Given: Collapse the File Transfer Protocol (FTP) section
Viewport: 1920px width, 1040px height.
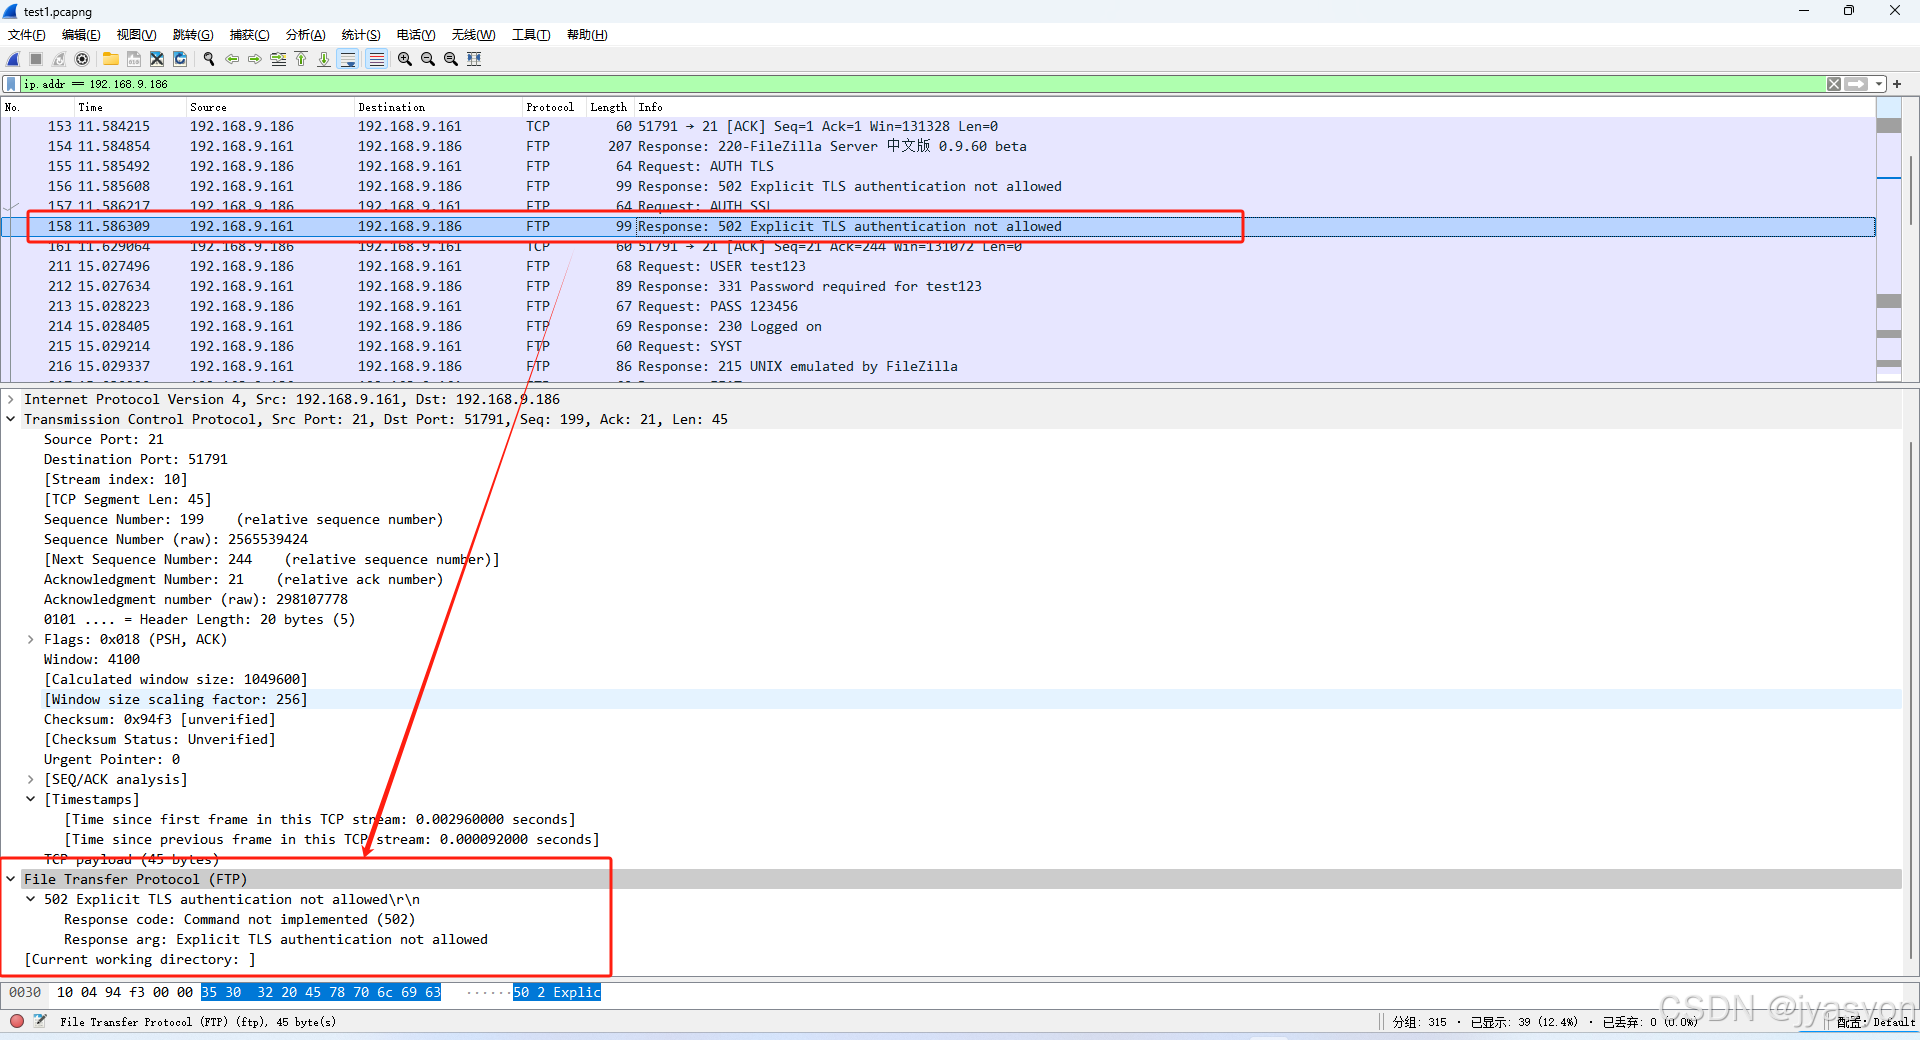Looking at the screenshot, I should [11, 879].
